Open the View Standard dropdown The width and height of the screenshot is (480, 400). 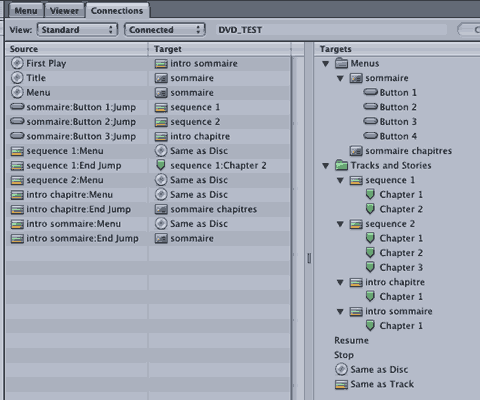[77, 30]
